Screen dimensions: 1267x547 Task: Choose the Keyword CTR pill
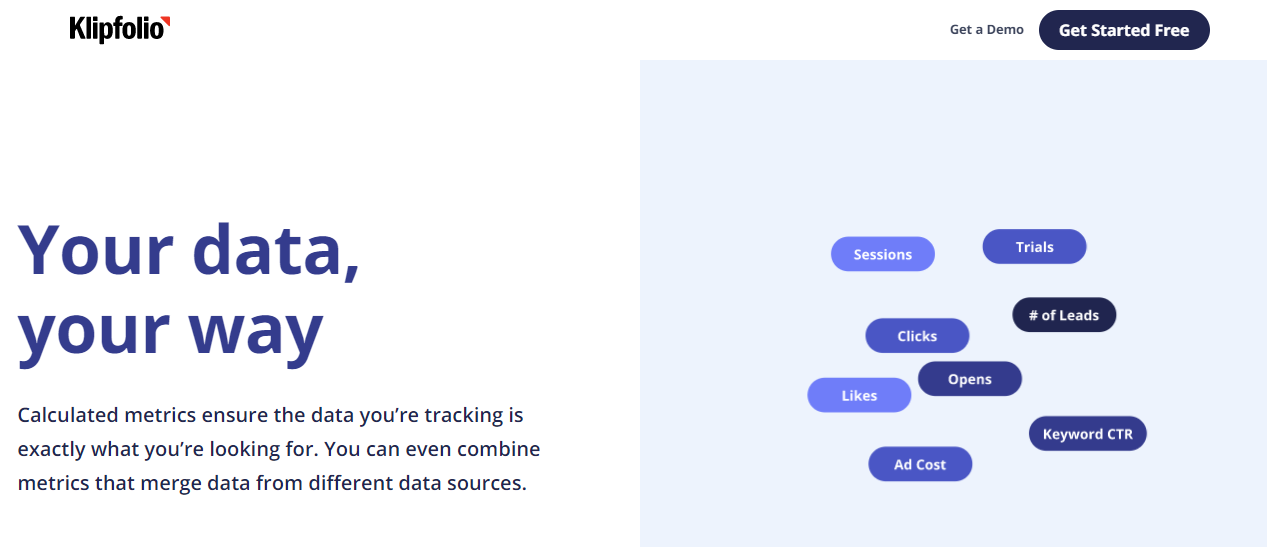1087,434
